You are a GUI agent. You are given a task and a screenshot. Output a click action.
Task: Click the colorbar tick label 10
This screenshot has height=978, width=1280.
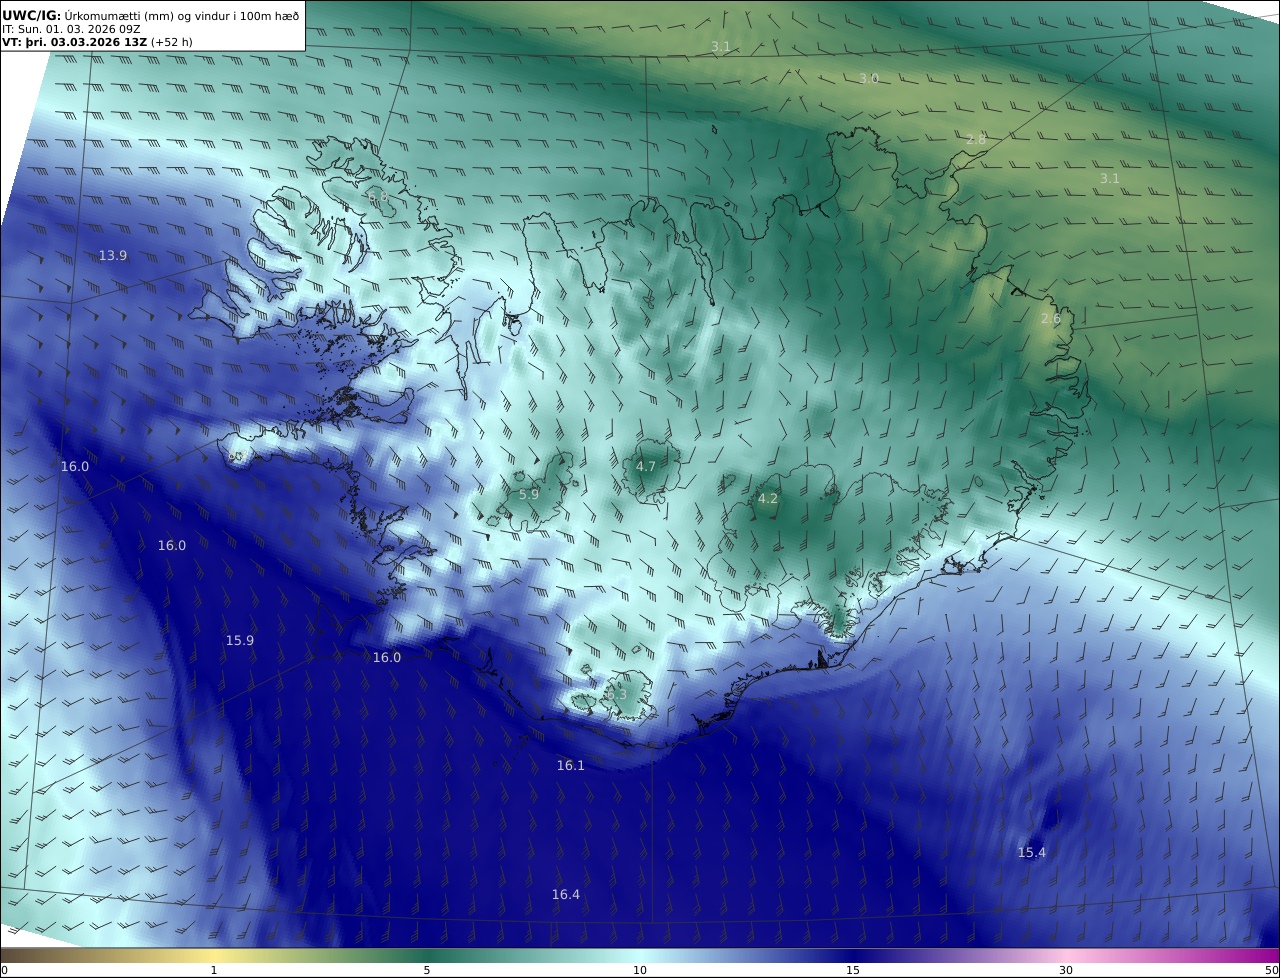click(640, 971)
